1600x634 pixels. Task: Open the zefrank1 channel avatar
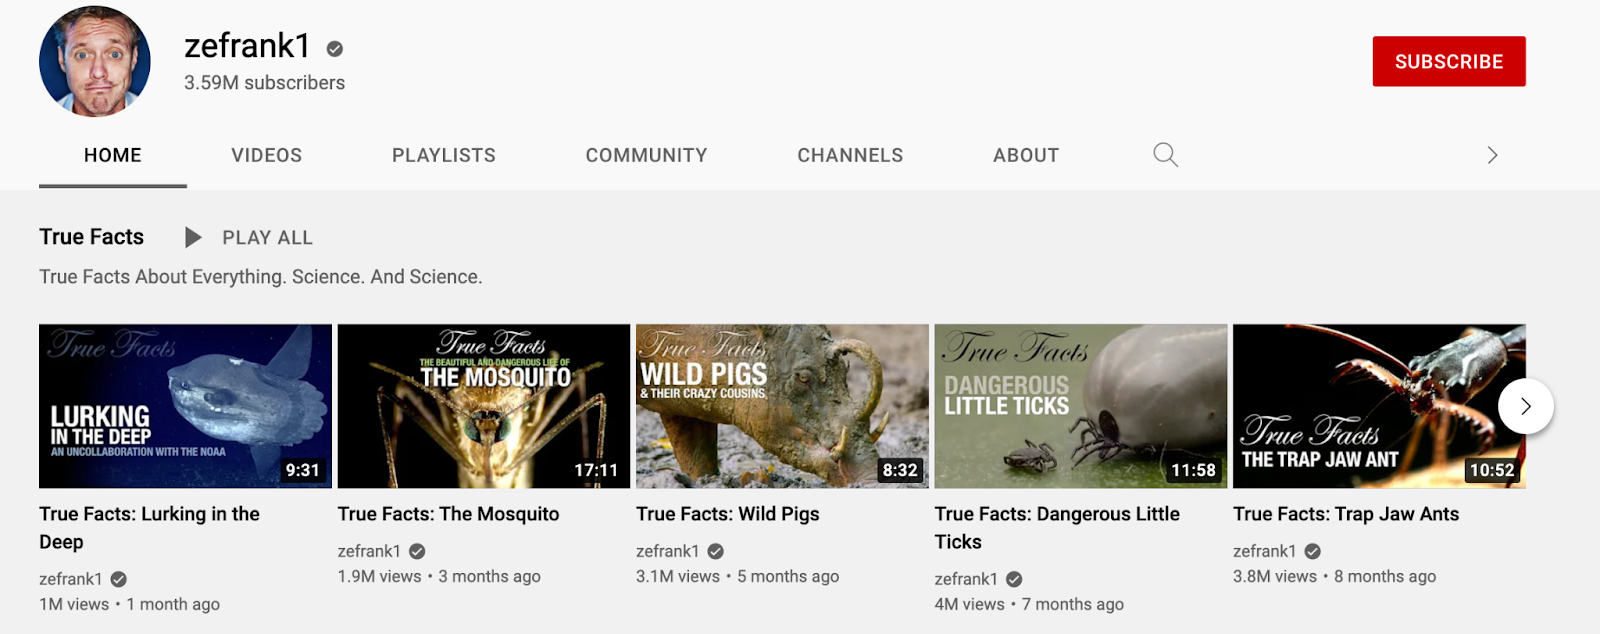point(95,61)
